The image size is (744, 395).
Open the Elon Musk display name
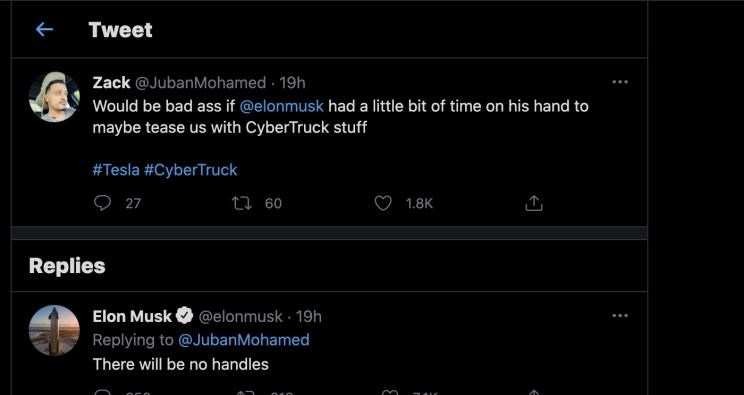click(x=132, y=316)
